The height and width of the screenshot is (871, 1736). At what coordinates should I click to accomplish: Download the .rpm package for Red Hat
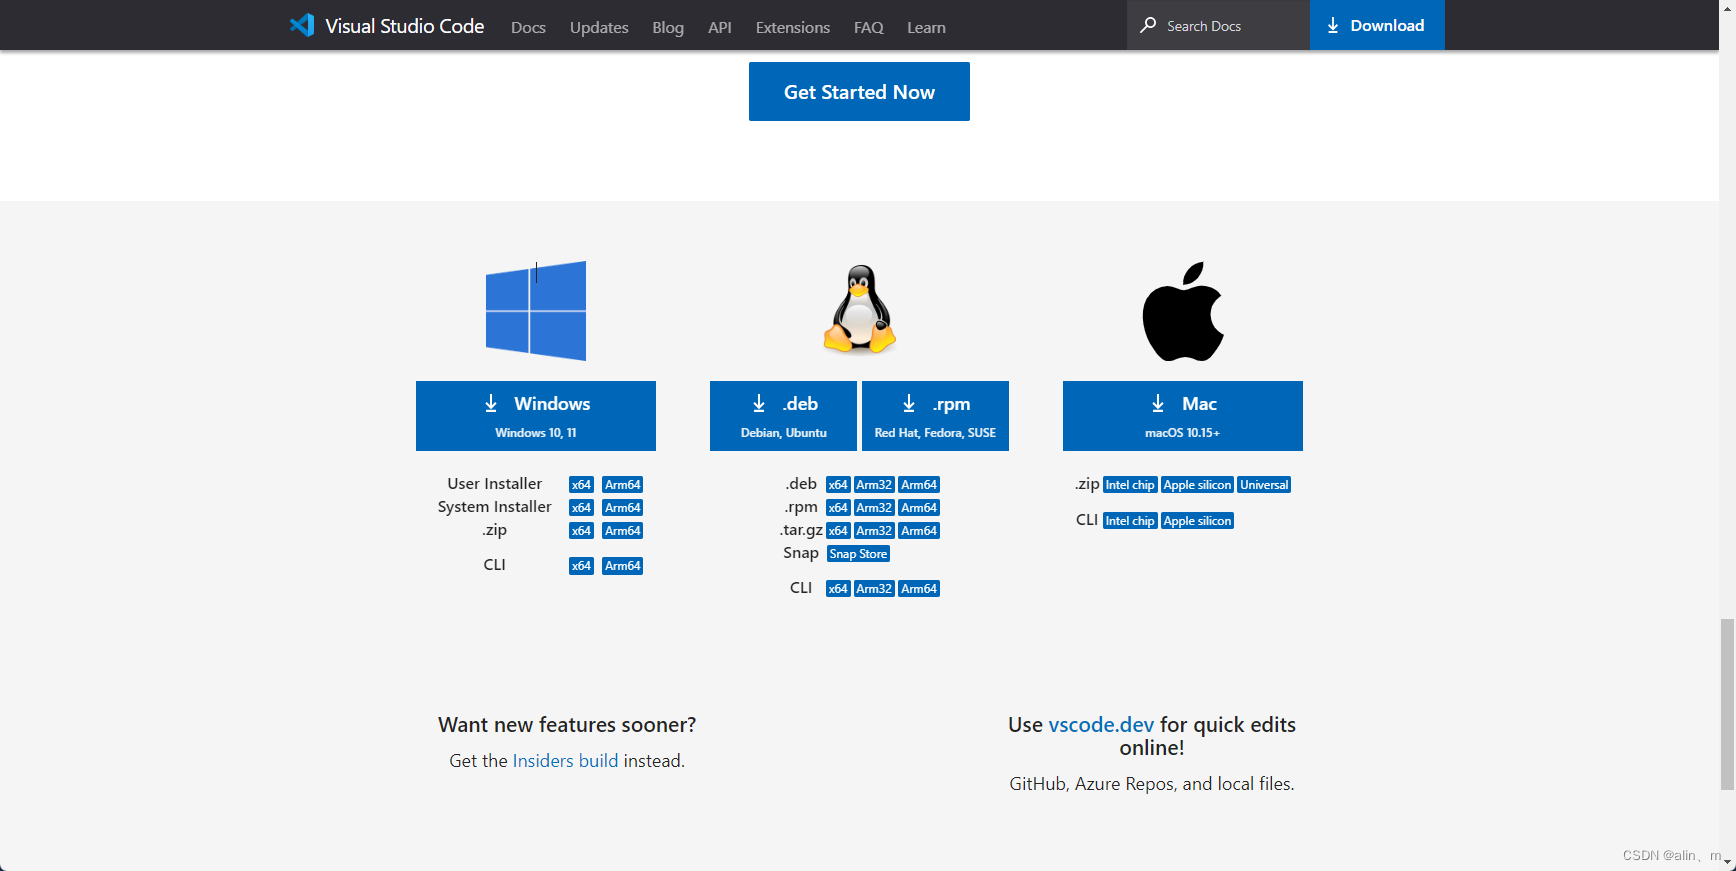tap(935, 416)
